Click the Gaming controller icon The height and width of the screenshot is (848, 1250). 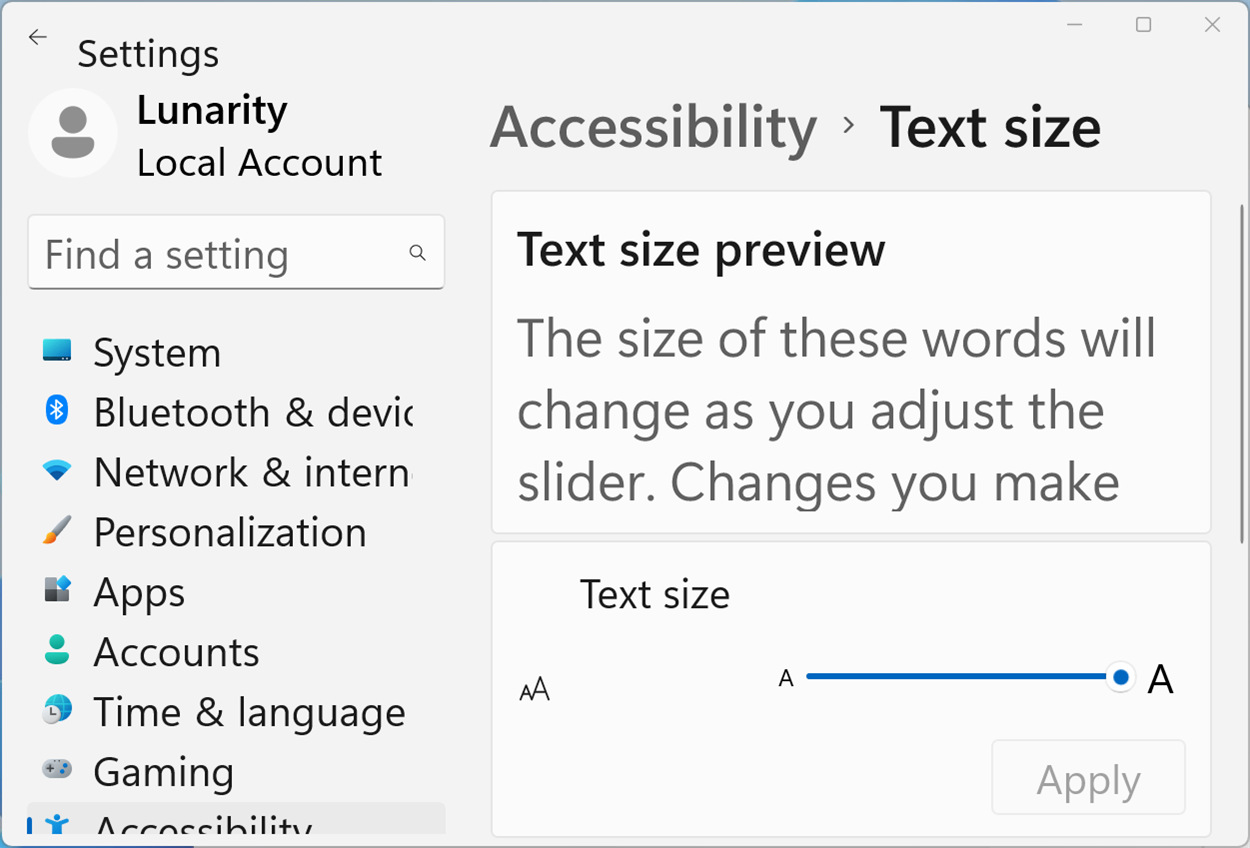(x=57, y=770)
